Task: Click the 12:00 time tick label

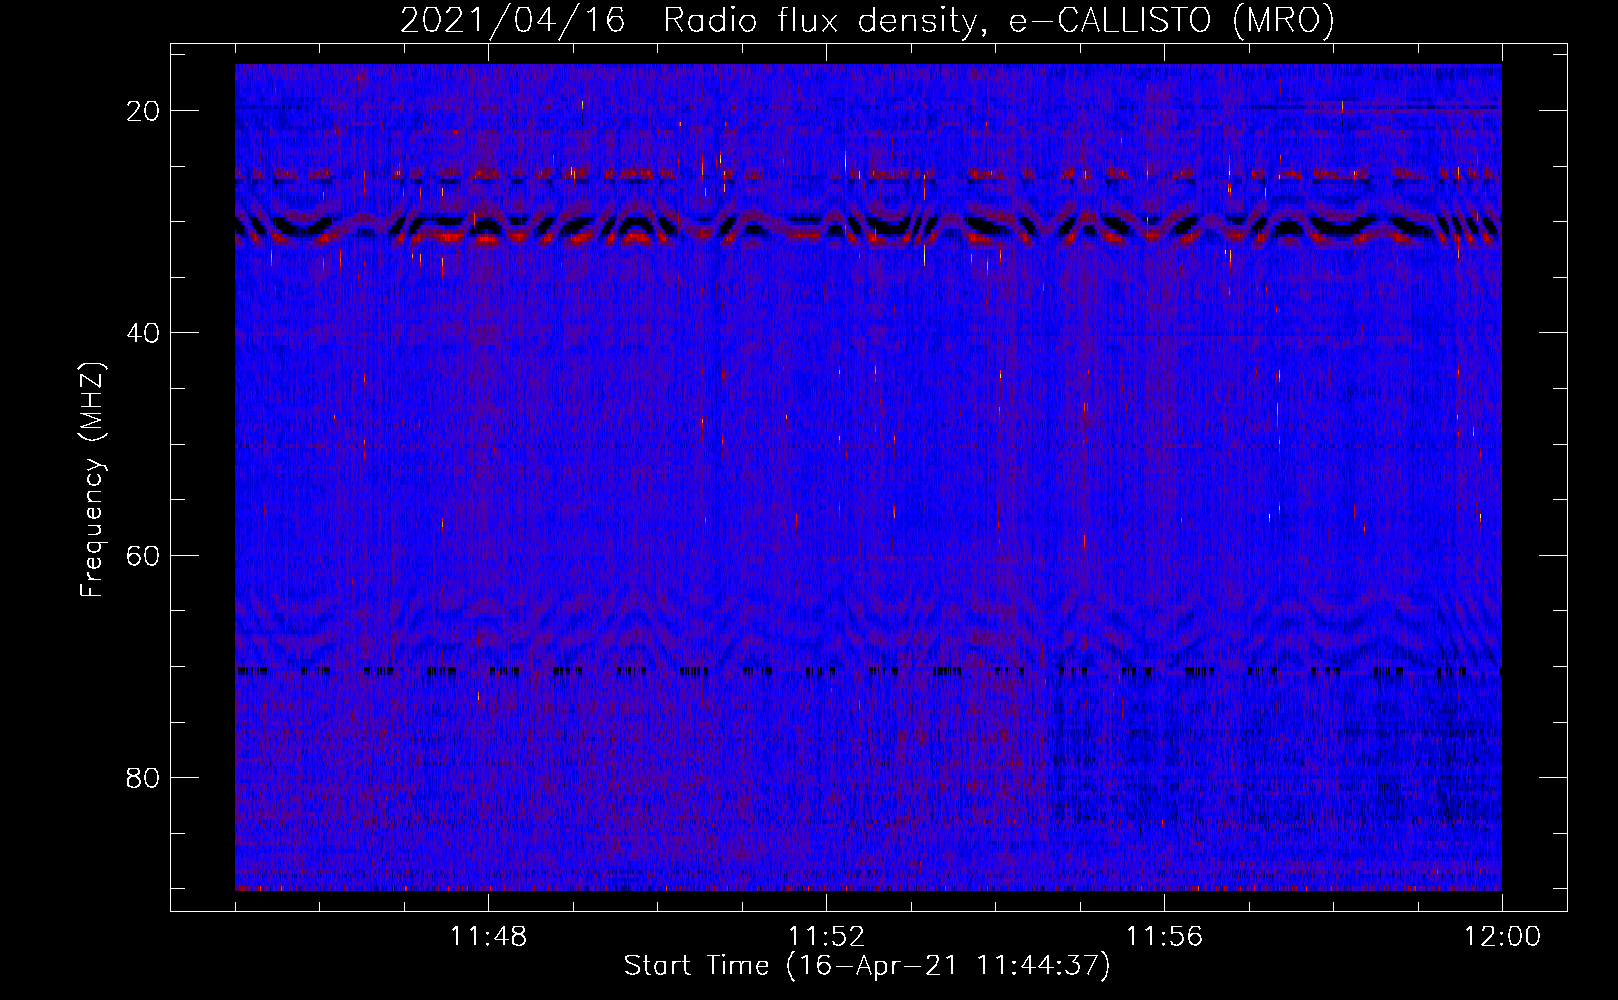Action: (x=1502, y=937)
